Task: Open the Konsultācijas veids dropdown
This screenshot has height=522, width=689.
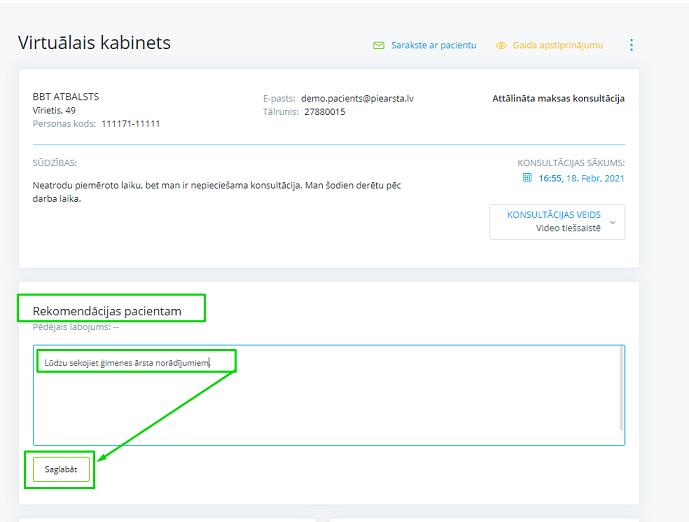Action: (x=556, y=221)
